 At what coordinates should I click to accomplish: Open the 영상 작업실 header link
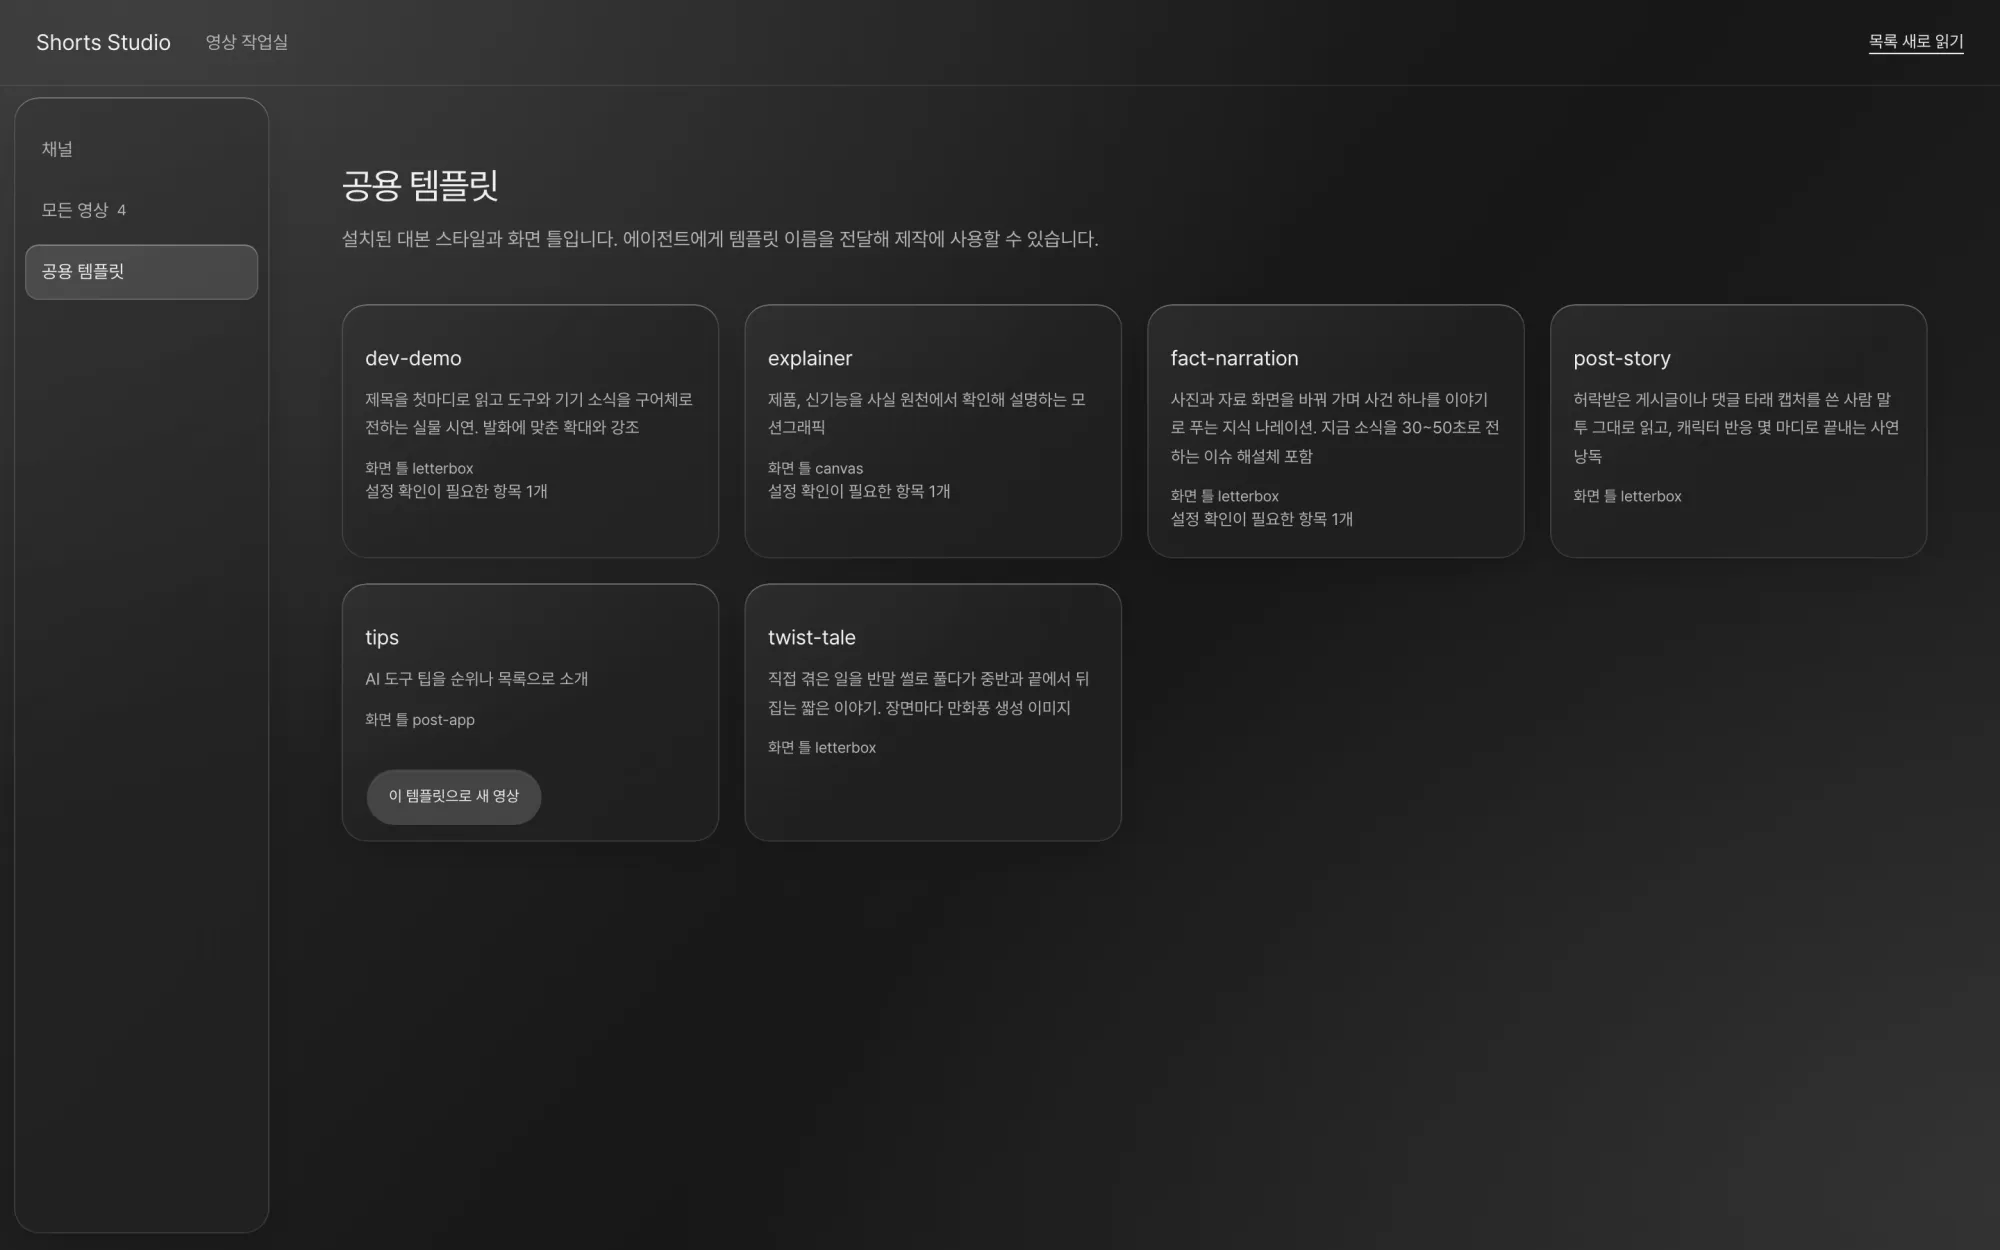pos(246,42)
